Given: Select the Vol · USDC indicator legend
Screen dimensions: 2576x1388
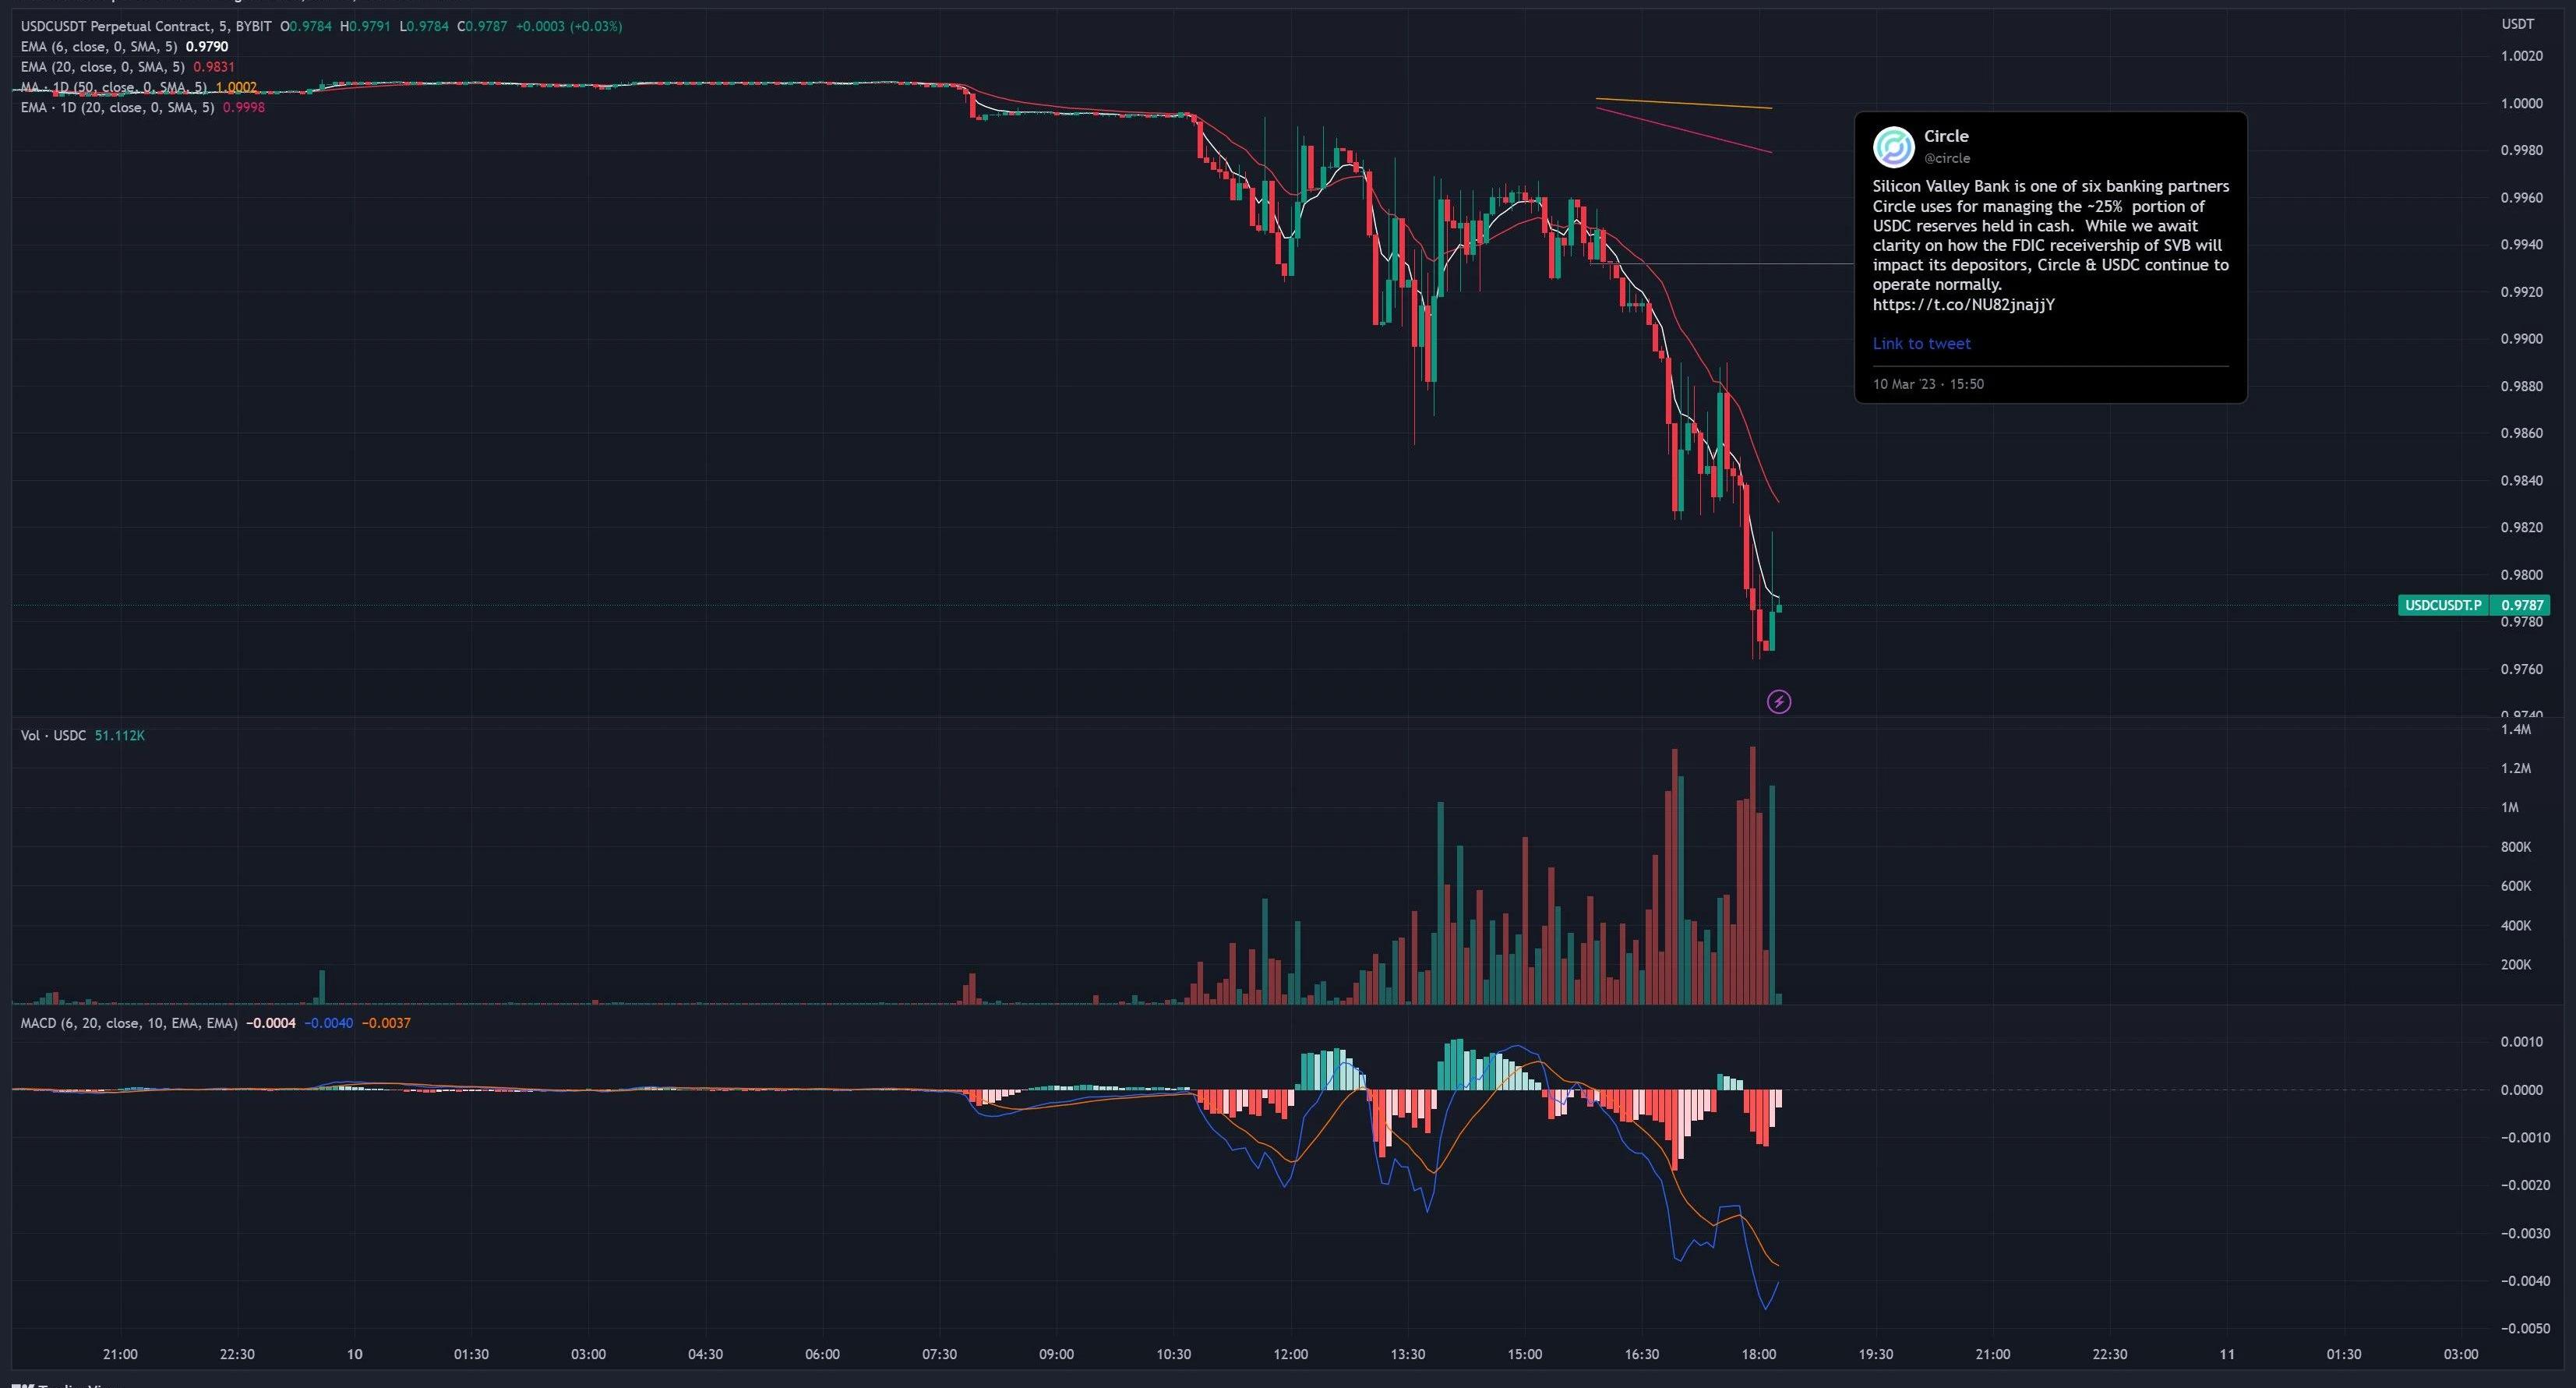Looking at the screenshot, I should (x=53, y=735).
